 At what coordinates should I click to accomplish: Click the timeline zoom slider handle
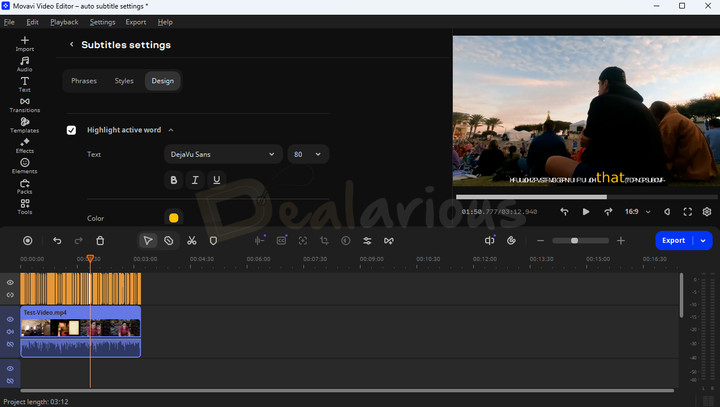(574, 241)
